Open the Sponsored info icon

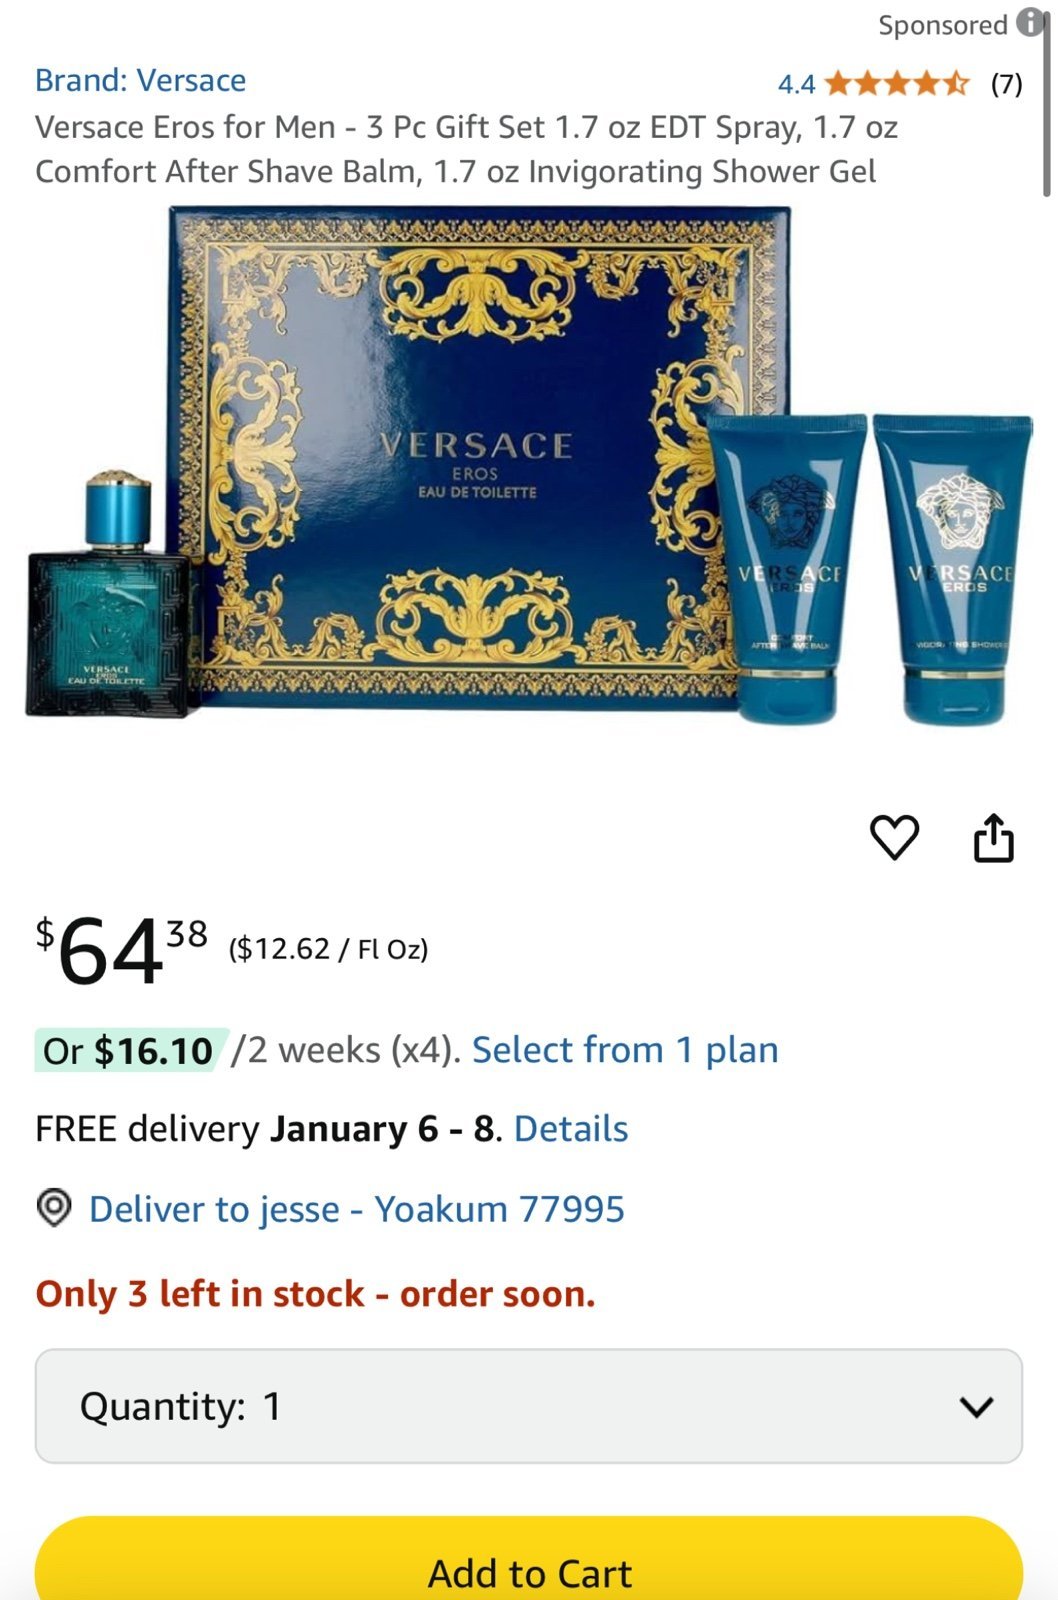click(x=1029, y=23)
